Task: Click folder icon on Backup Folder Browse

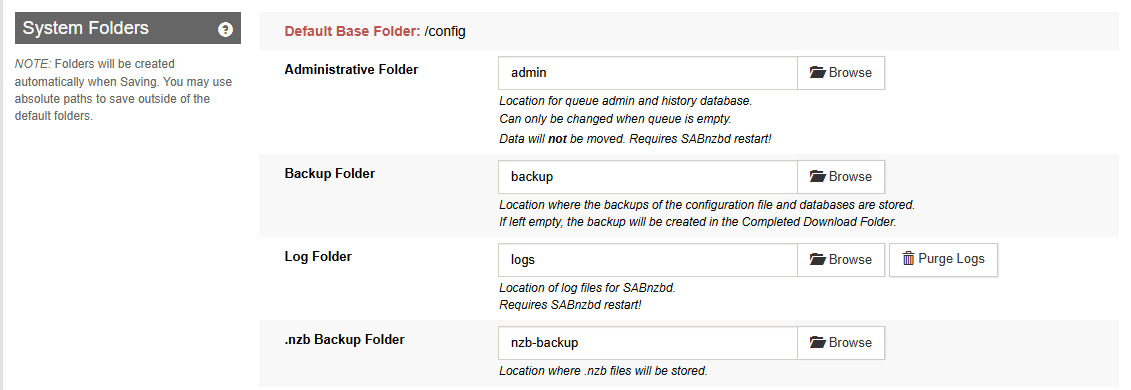Action: click(x=817, y=177)
